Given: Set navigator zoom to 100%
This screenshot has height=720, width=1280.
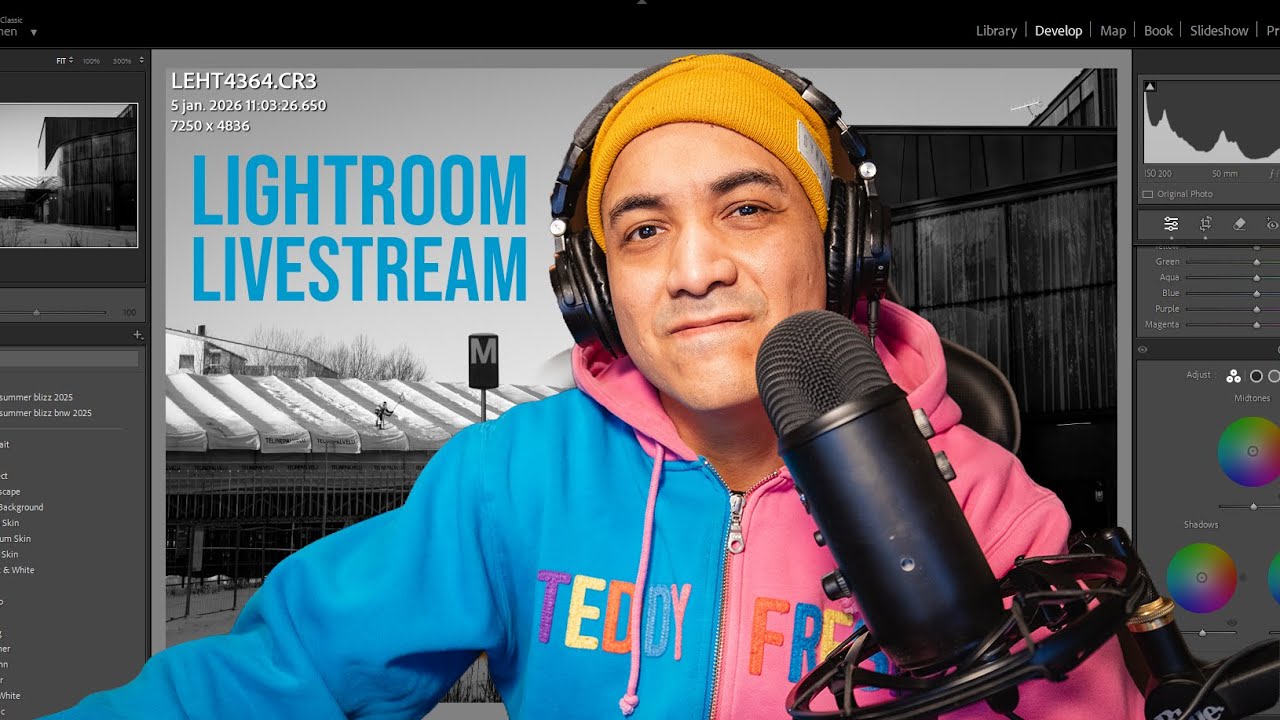Looking at the screenshot, I should click(91, 61).
